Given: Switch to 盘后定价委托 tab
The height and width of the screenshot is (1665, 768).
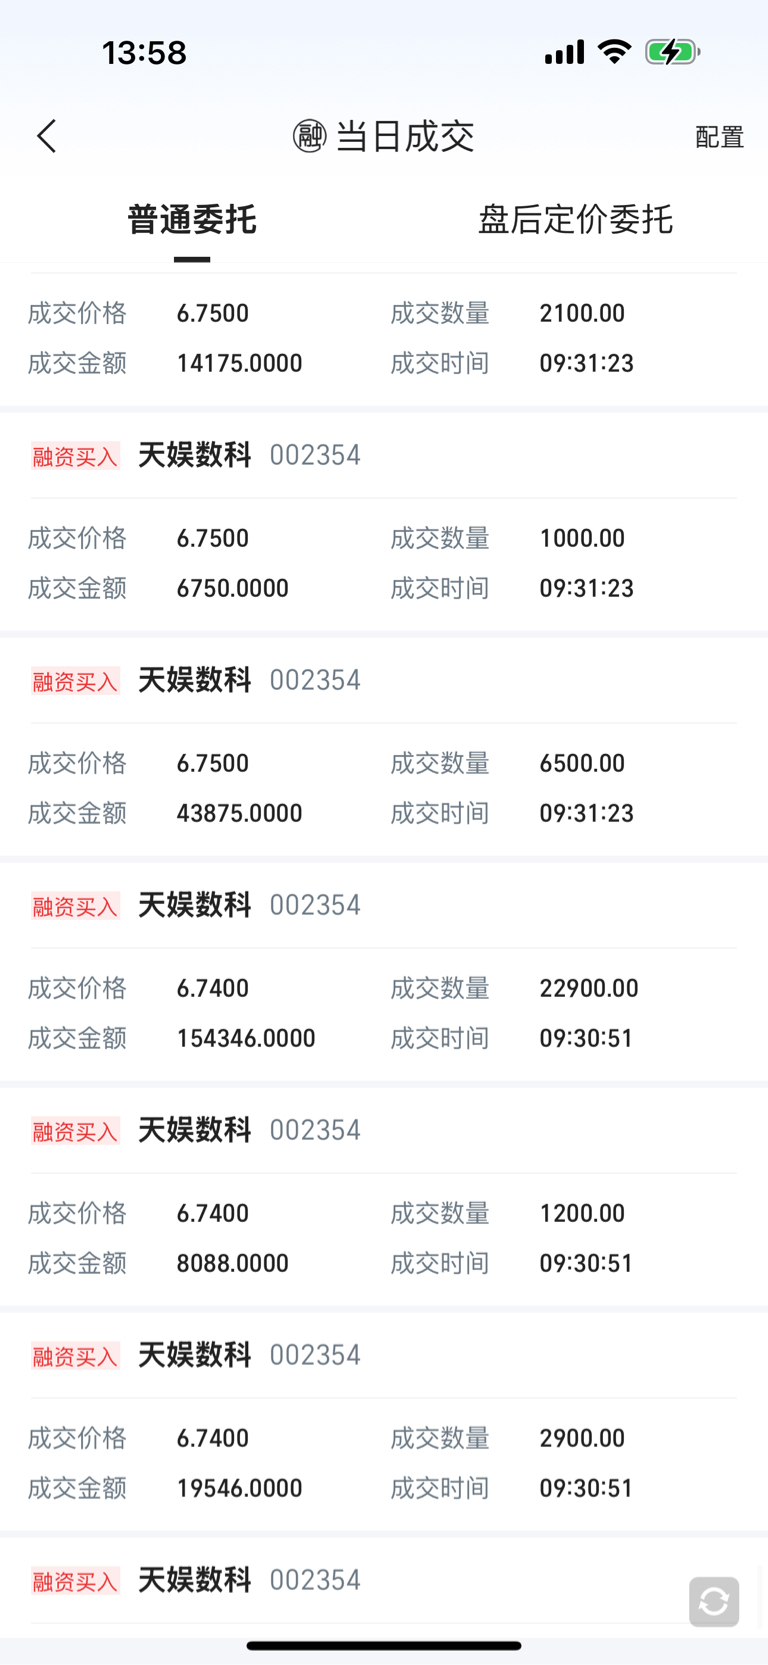Looking at the screenshot, I should [x=575, y=220].
